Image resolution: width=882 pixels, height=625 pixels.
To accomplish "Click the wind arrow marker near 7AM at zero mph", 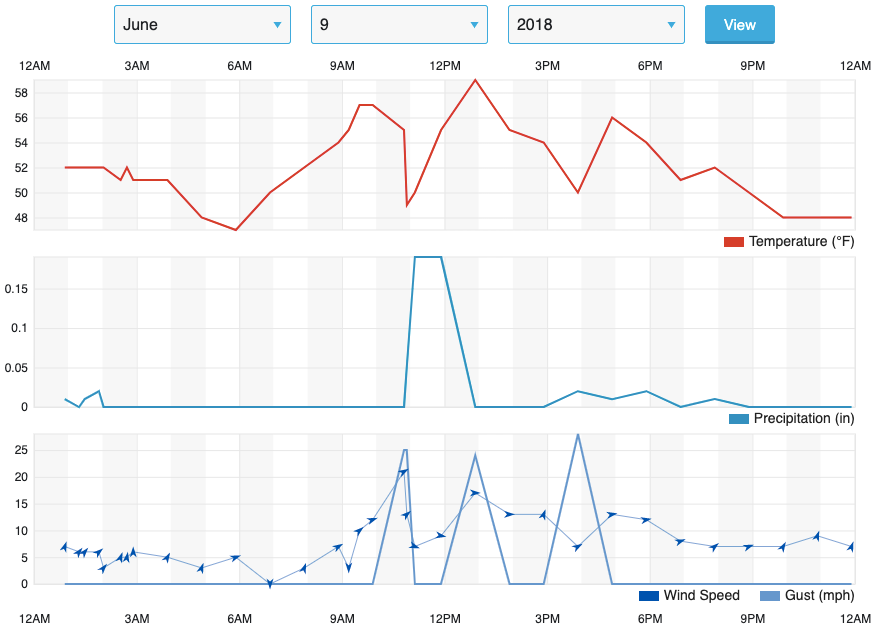I will coord(270,583).
